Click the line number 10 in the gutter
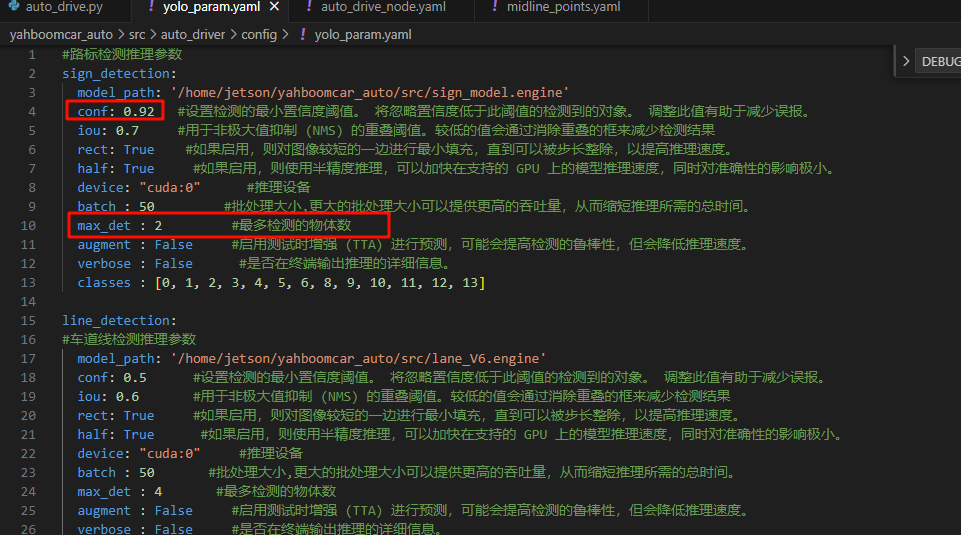Viewport: 961px width, 535px height. (x=32, y=226)
